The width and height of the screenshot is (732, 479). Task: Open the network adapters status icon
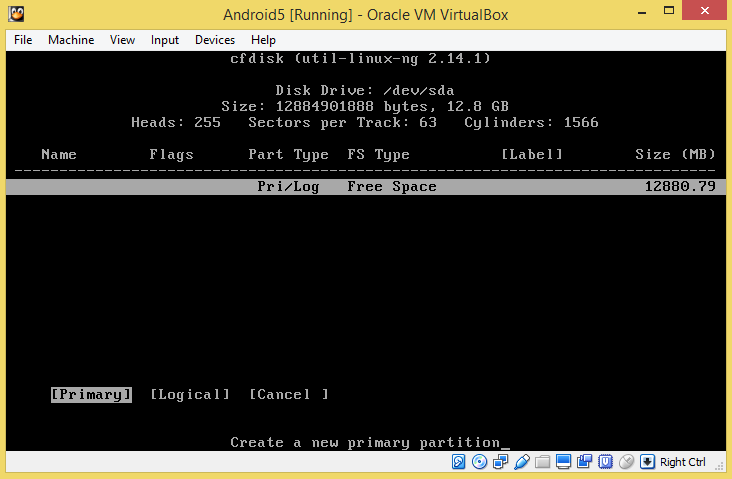point(500,462)
